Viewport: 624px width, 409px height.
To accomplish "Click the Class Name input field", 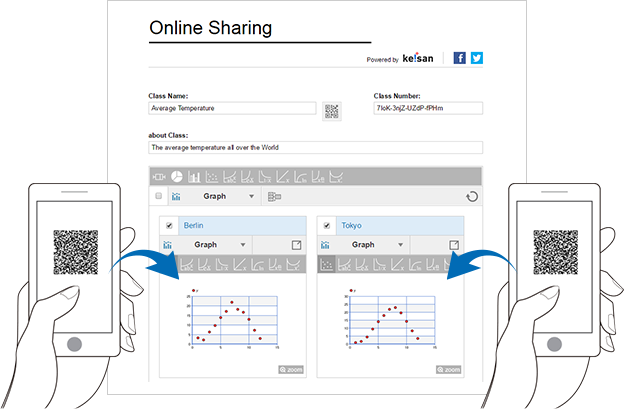I will point(231,108).
